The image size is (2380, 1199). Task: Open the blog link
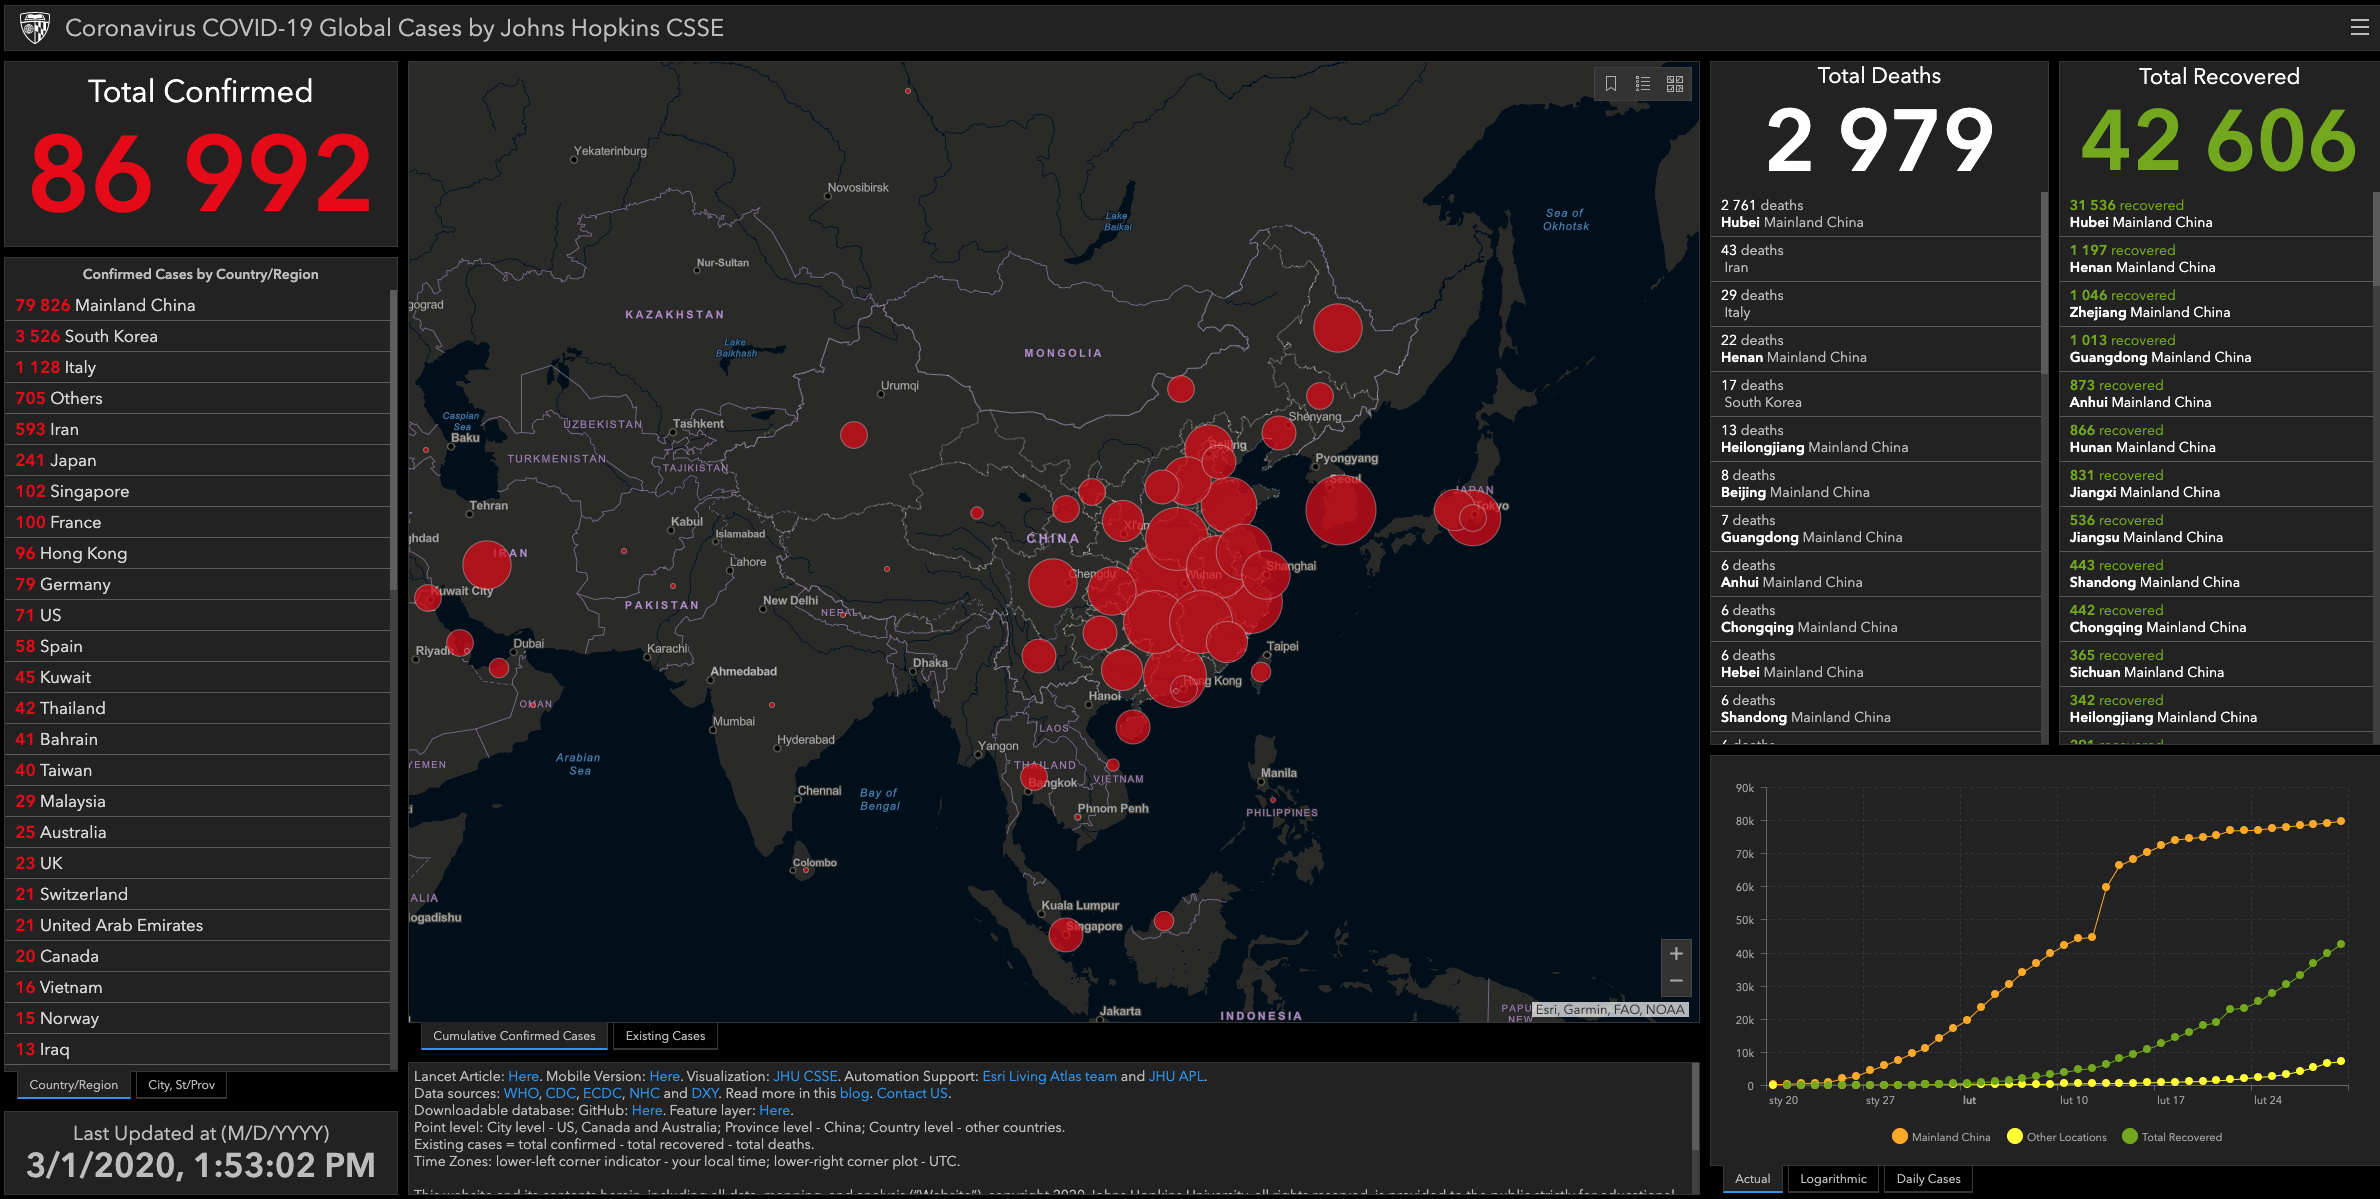[x=854, y=1093]
